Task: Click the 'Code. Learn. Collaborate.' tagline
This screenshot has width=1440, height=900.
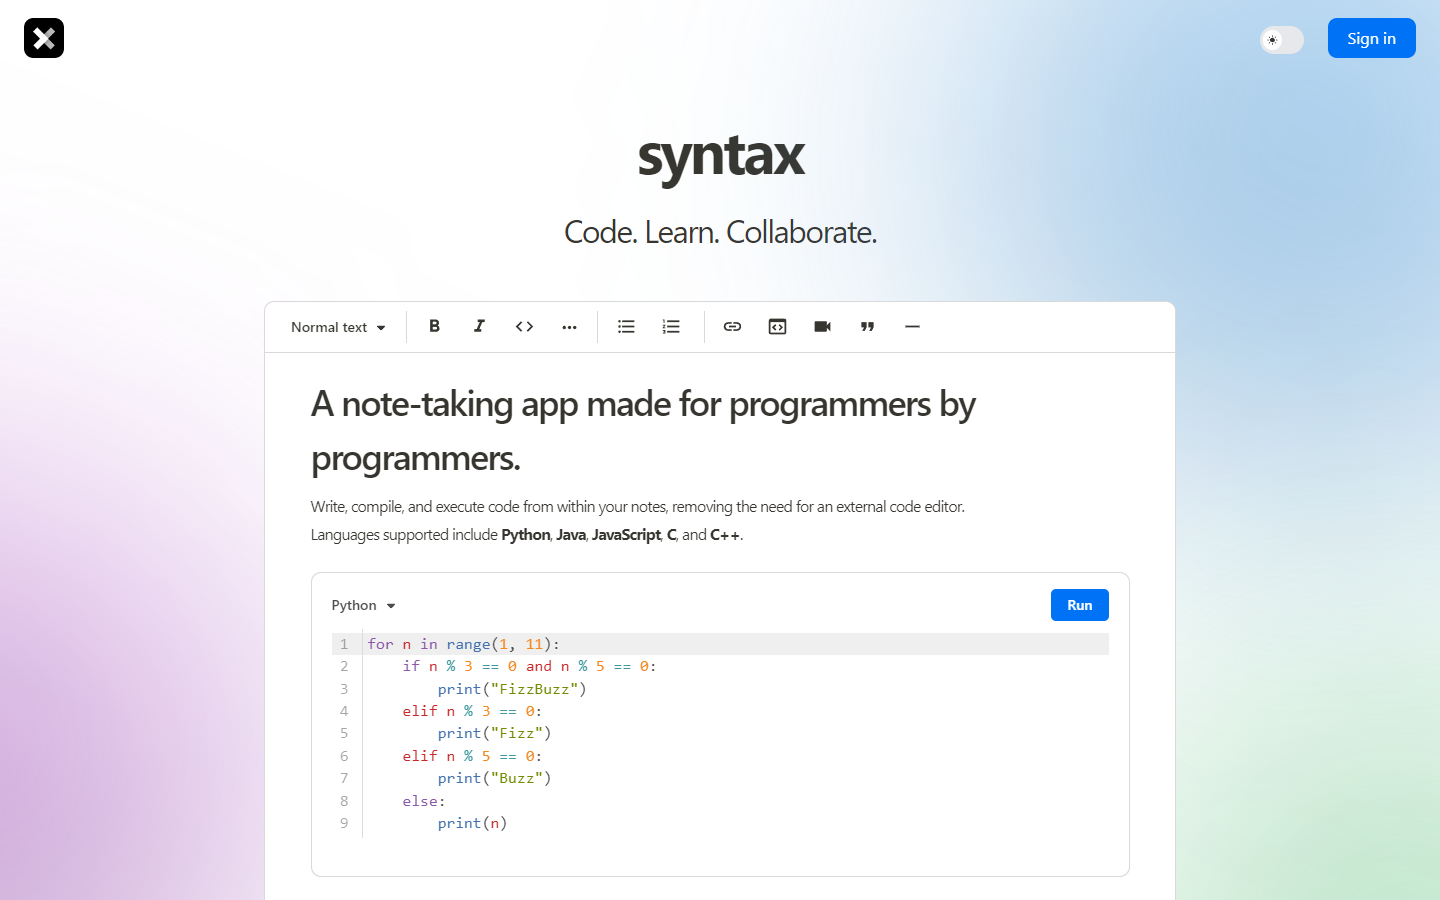Action: (x=720, y=232)
